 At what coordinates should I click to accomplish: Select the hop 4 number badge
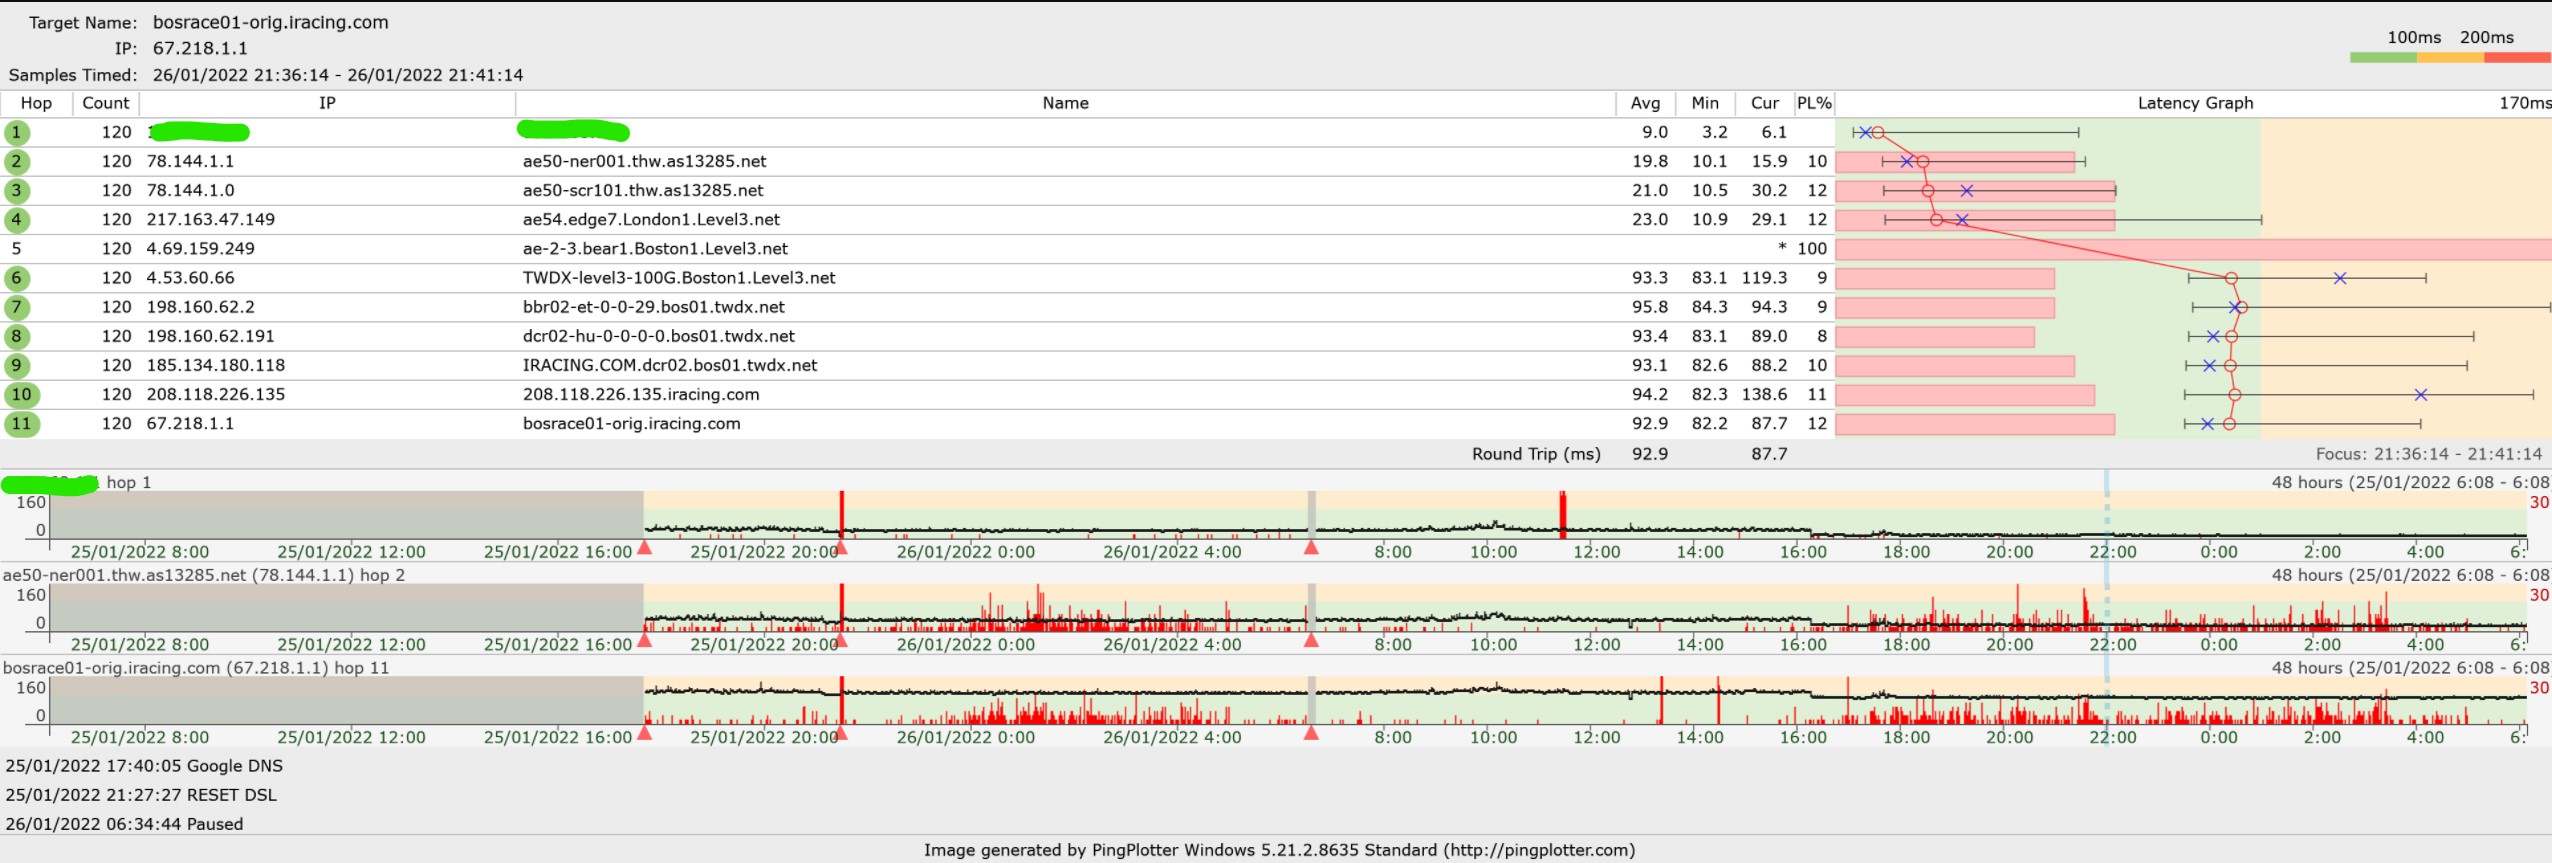click(x=16, y=219)
